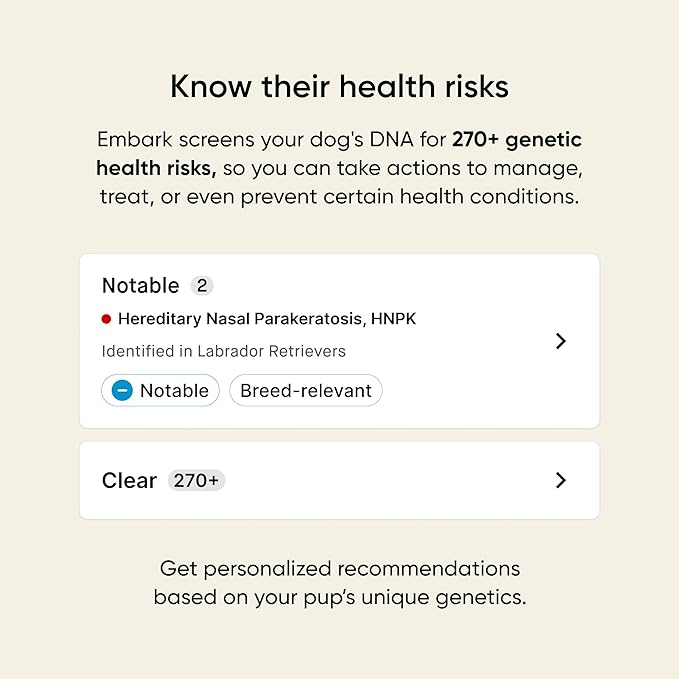Viewport: 679px width, 679px height.
Task: Click based on your pup's unique genetics
Action: click(339, 598)
